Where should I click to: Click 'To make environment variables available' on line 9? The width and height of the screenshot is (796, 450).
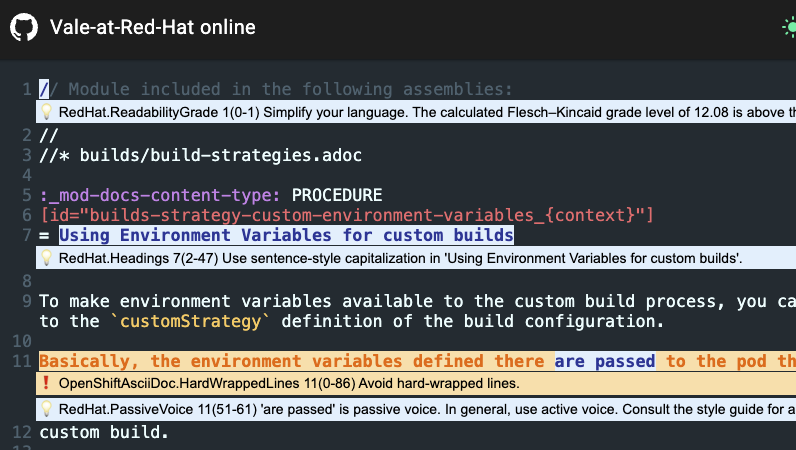pos(236,301)
